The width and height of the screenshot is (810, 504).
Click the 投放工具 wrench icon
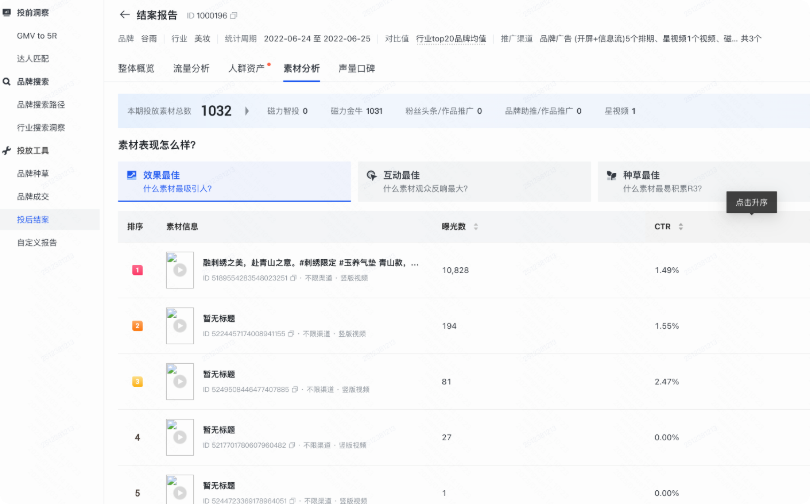pos(7,151)
